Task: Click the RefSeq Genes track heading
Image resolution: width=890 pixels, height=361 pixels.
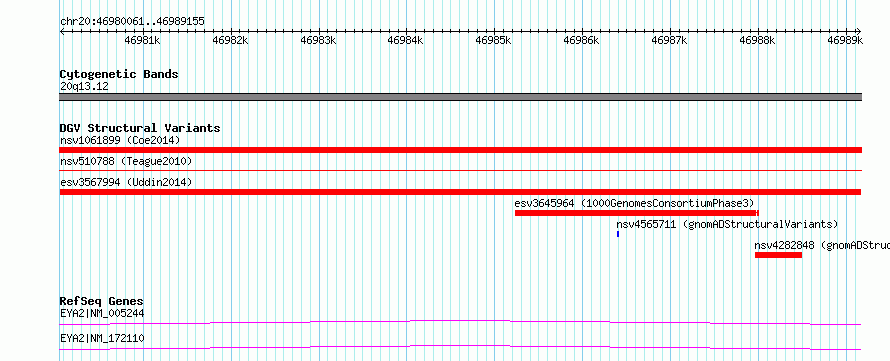Action: [x=102, y=301]
